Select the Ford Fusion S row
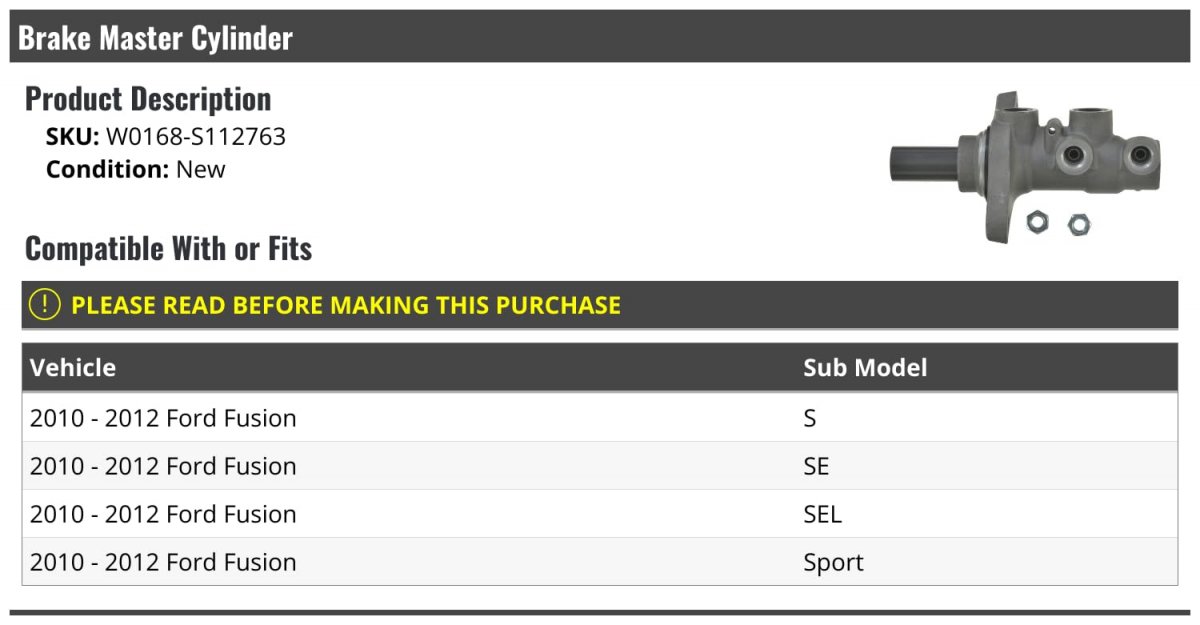 600,418
